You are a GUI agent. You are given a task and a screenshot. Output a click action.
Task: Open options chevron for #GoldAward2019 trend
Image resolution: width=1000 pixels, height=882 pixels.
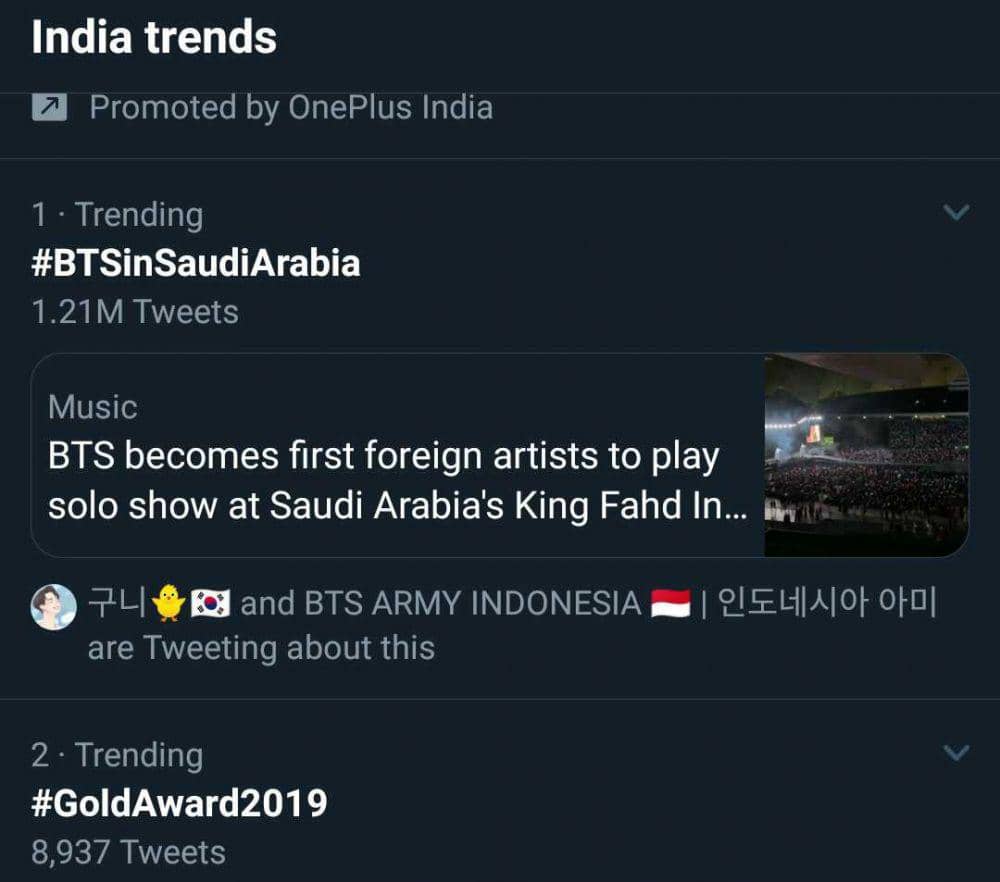pyautogui.click(x=957, y=752)
